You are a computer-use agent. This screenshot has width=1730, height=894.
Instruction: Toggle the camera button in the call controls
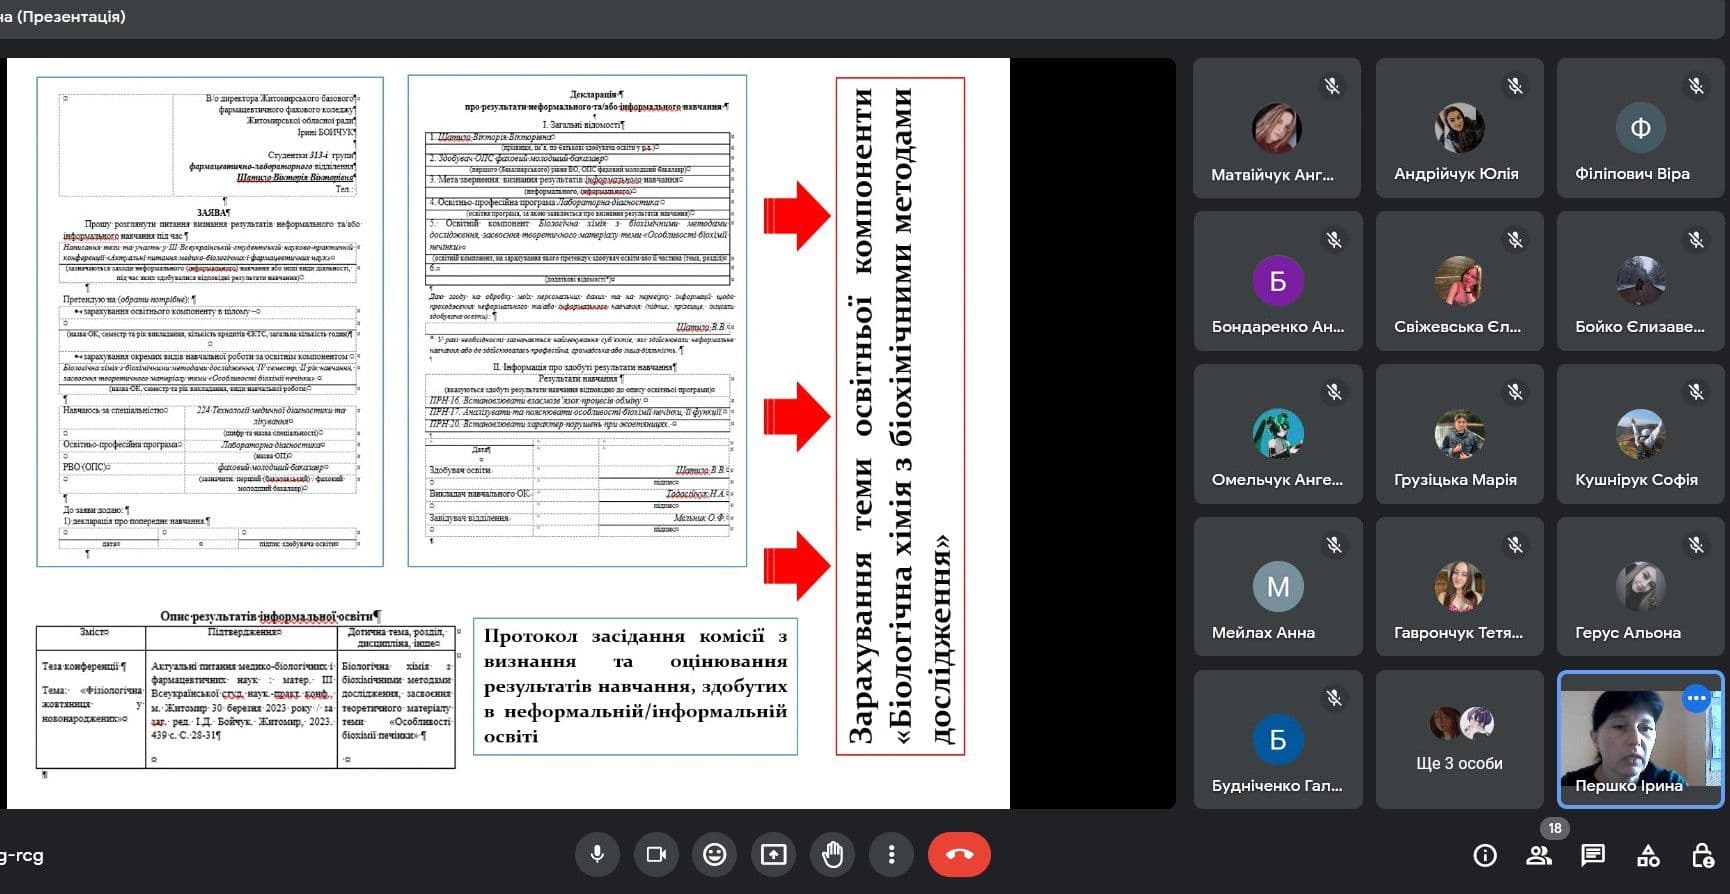656,854
